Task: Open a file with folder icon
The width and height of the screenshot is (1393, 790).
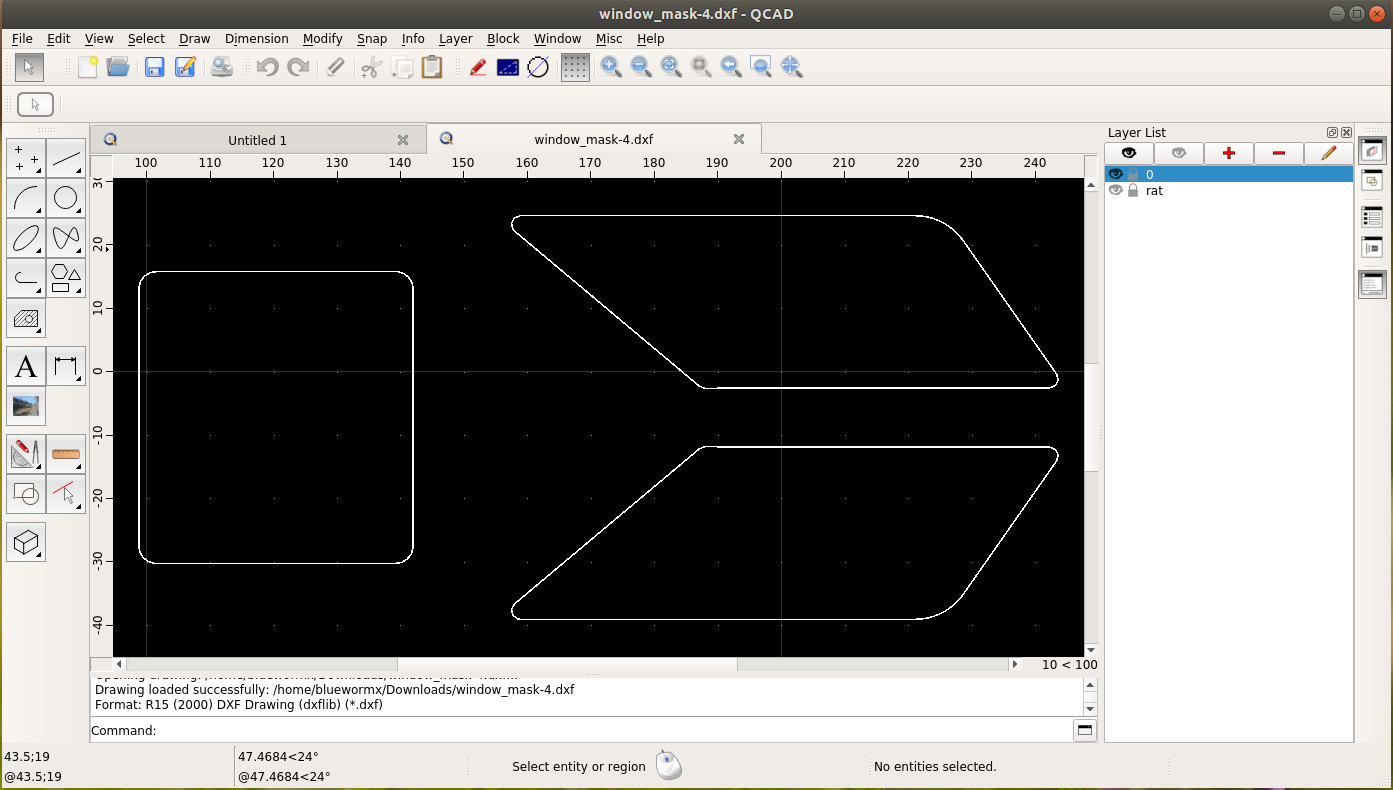Action: 118,67
